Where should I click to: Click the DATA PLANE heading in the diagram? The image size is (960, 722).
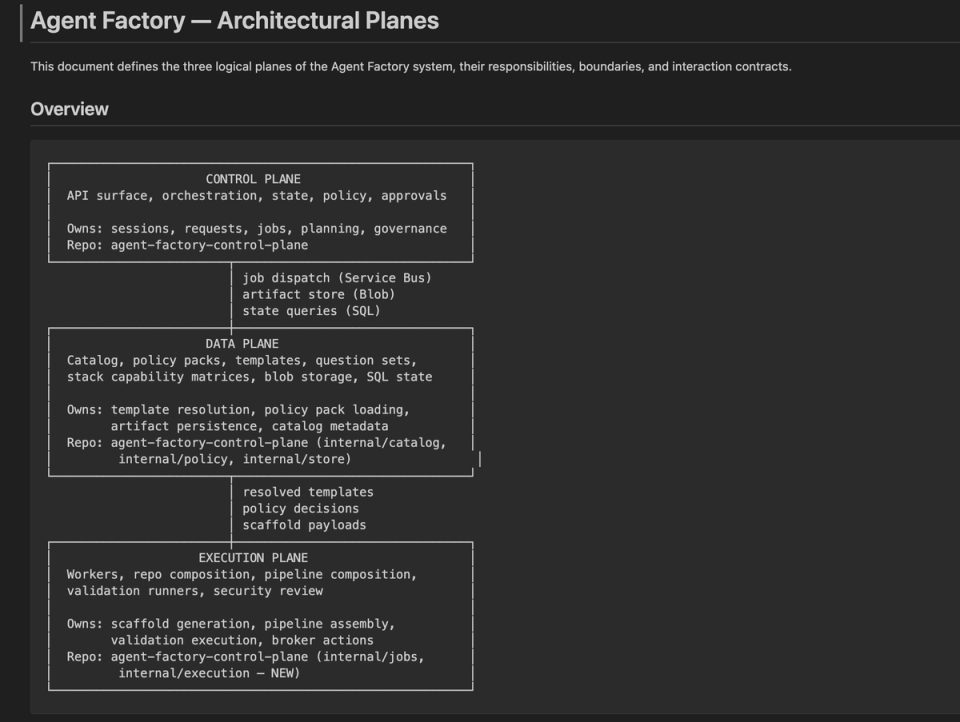pos(243,343)
